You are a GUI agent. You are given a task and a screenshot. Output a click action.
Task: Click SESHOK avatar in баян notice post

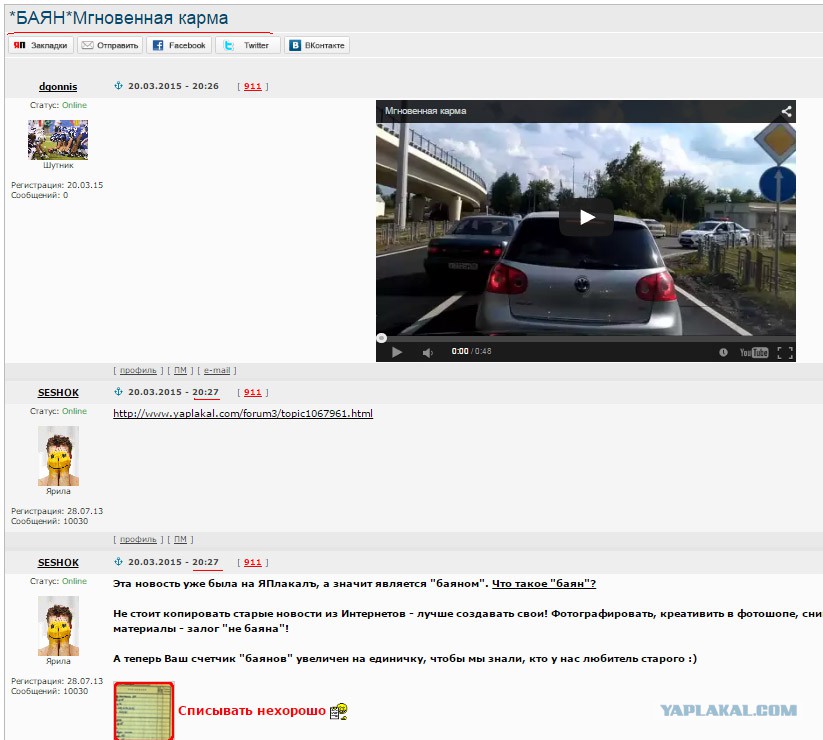click(x=58, y=626)
